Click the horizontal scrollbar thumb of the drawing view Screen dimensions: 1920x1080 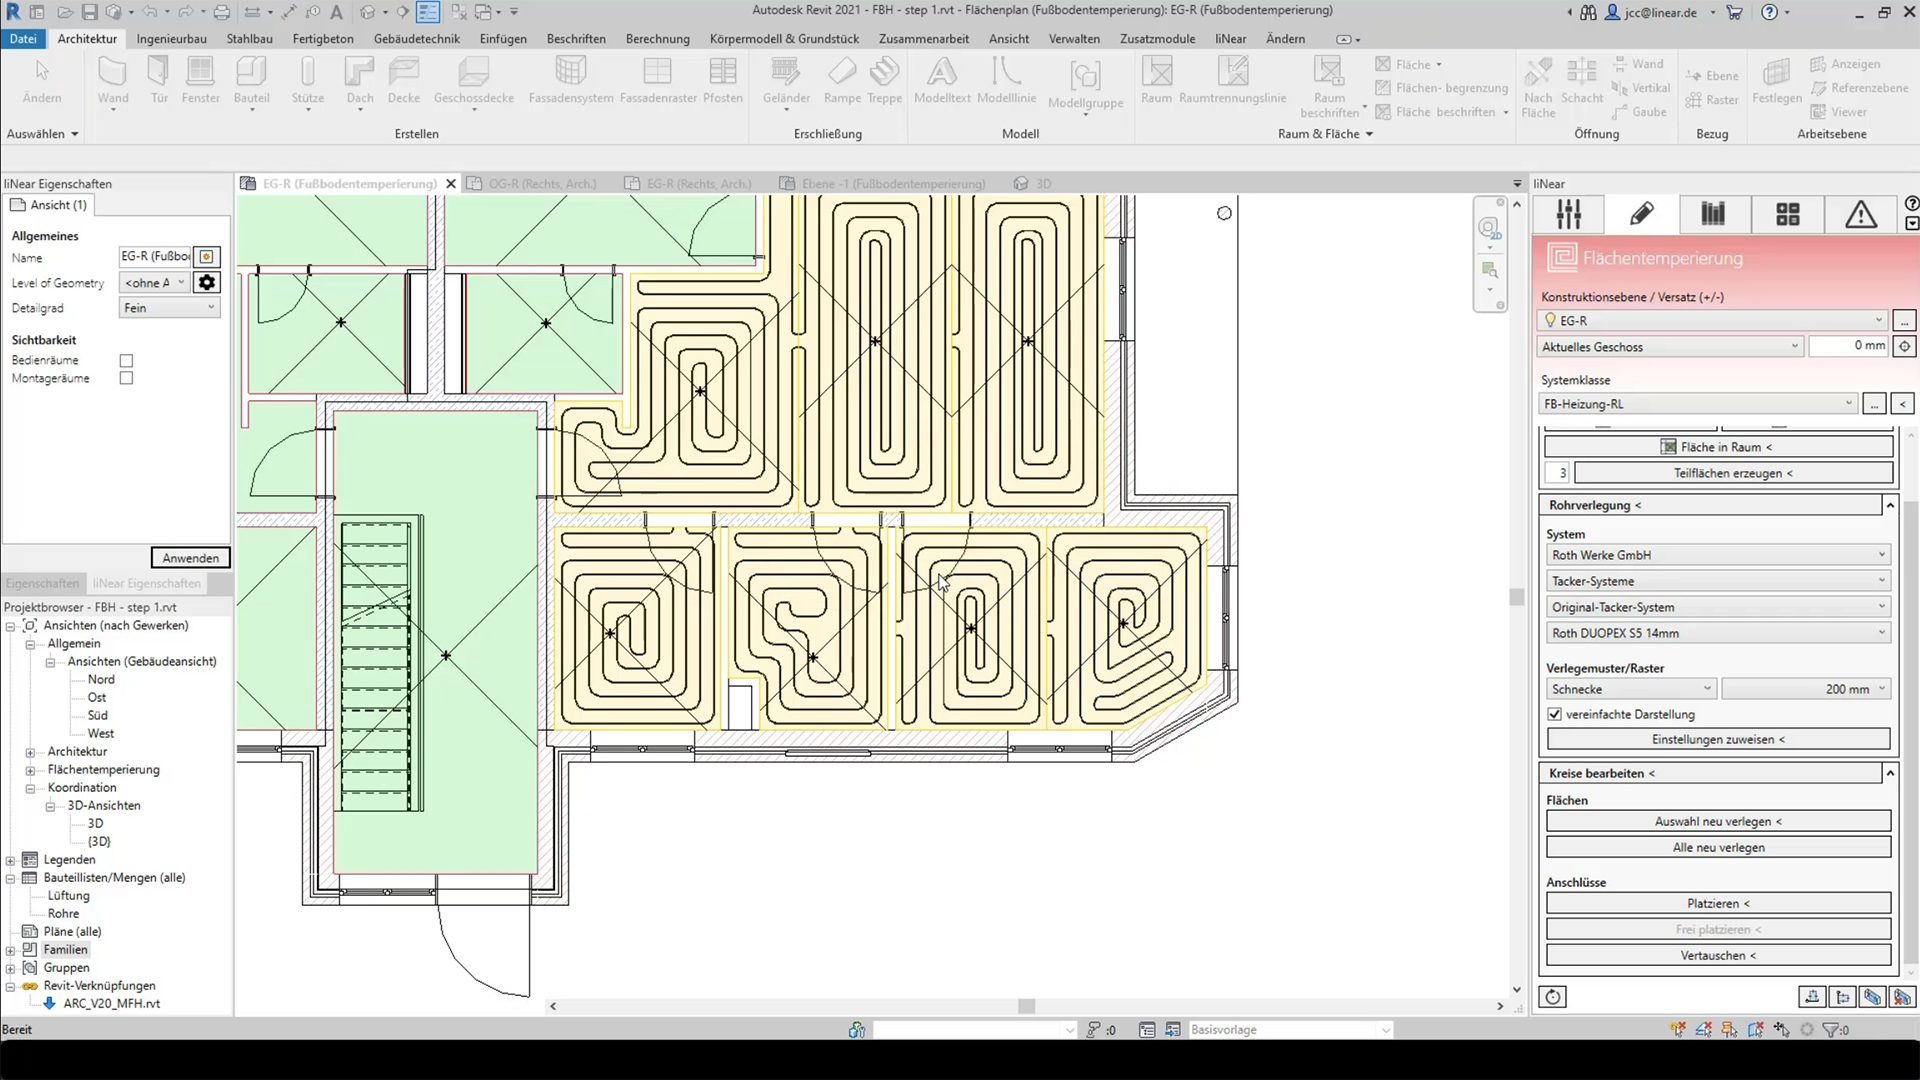coord(1026,1006)
